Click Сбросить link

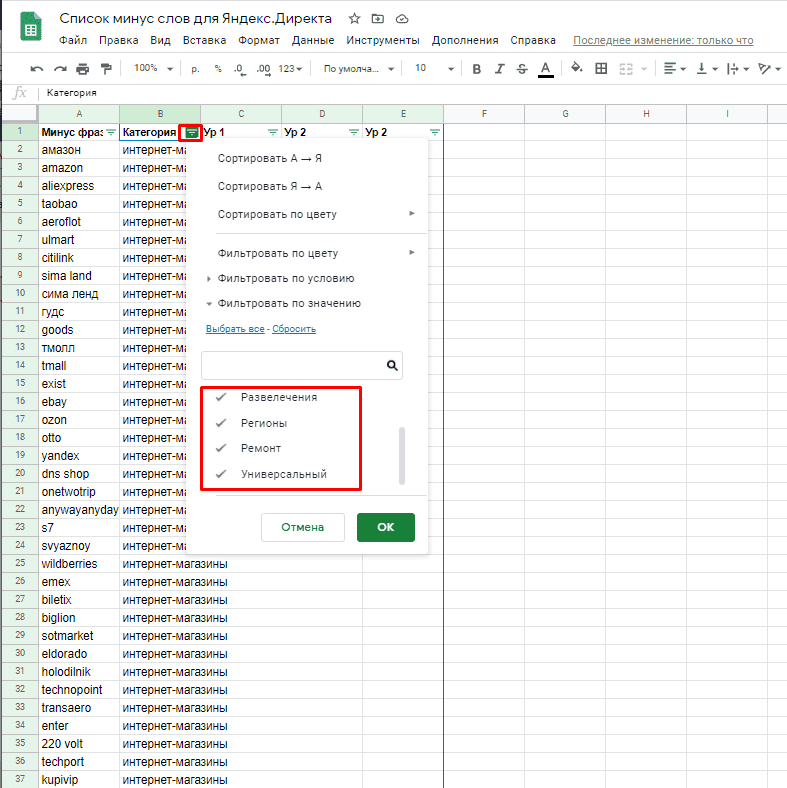click(294, 329)
